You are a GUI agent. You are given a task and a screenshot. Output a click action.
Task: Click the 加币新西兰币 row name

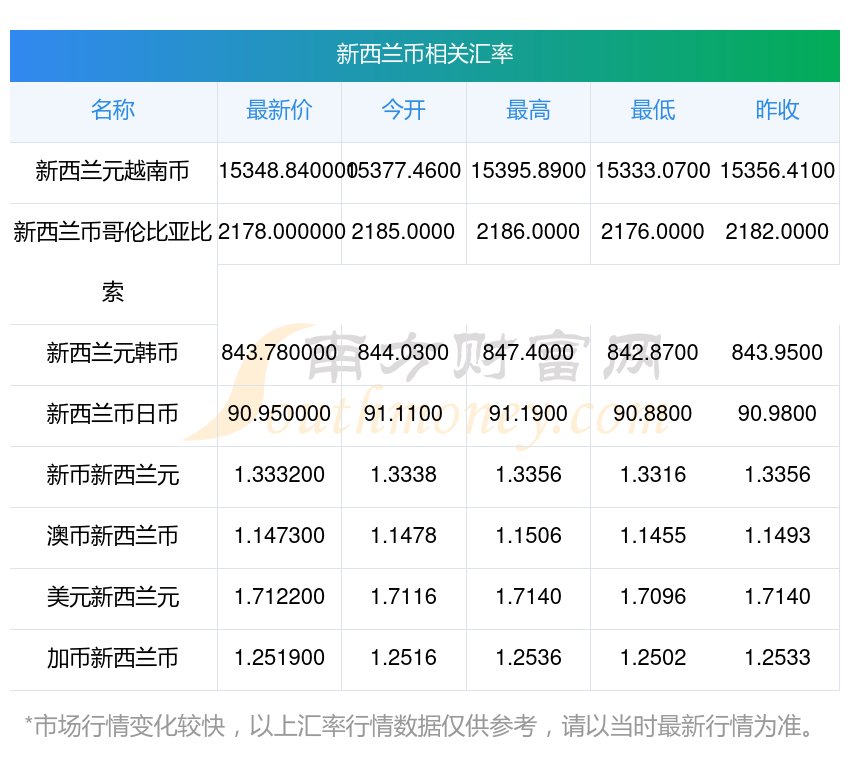(113, 658)
